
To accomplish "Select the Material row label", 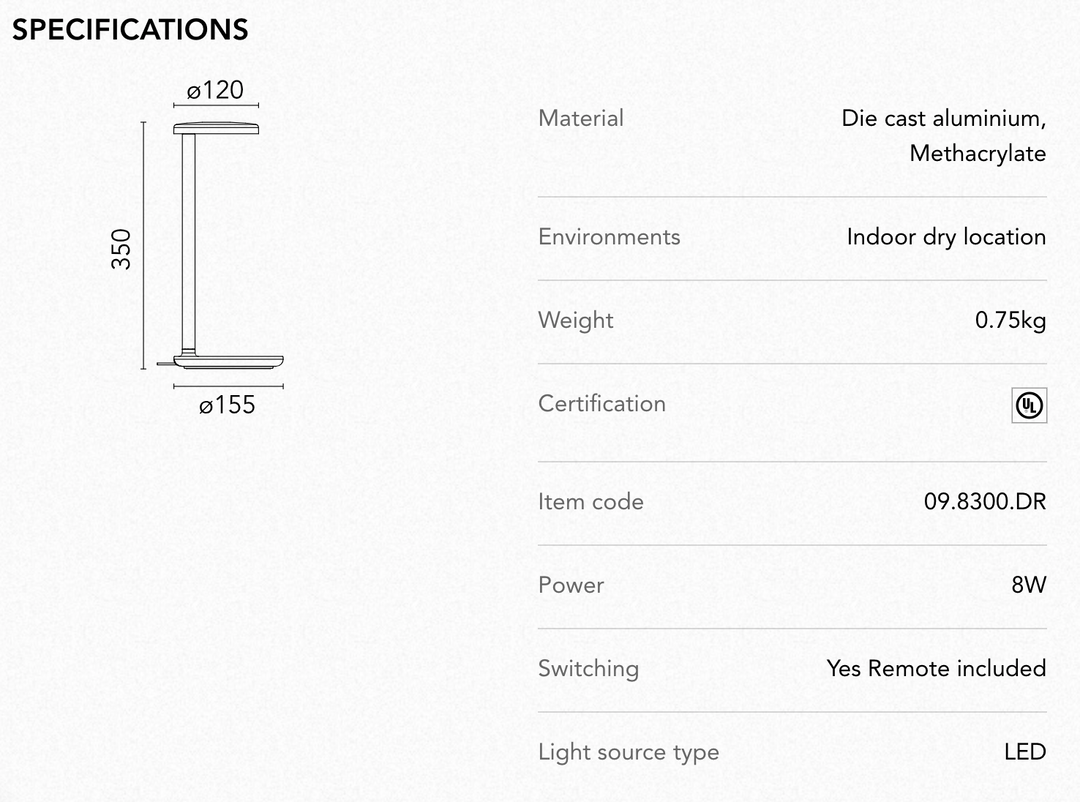I will (x=581, y=118).
